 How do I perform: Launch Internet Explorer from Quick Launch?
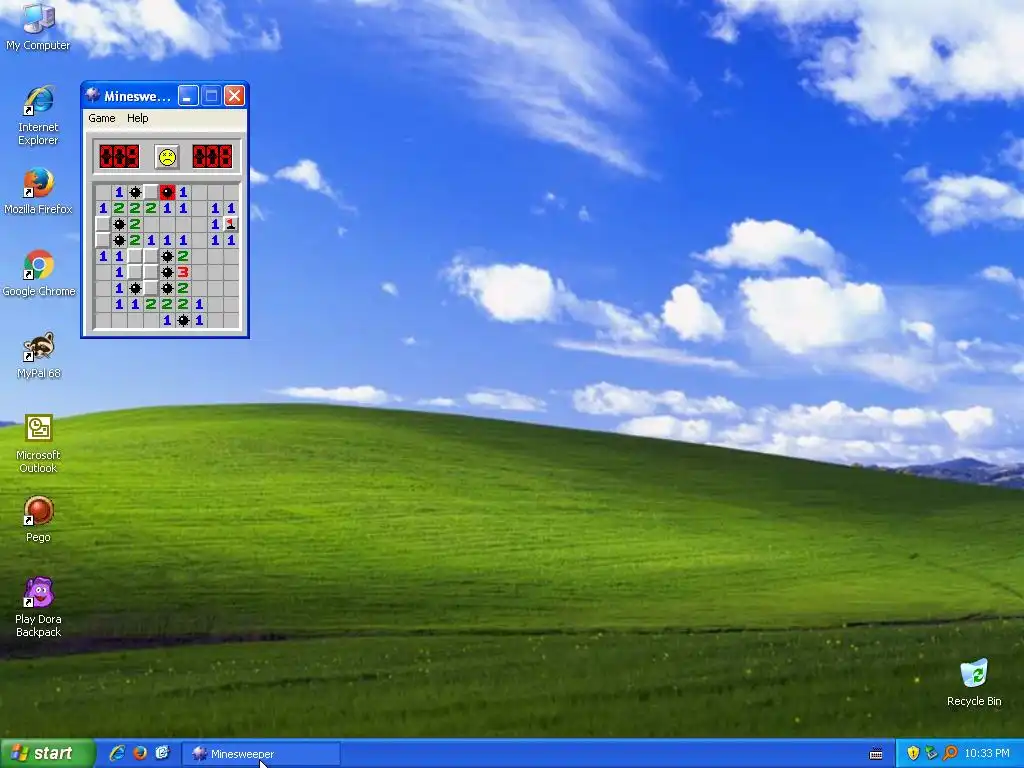pos(117,753)
